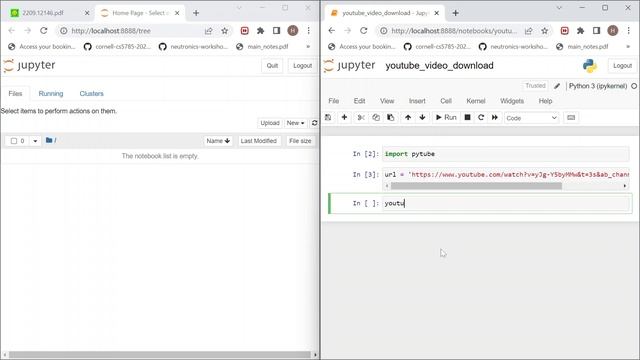Toggle side panel icon in left browser
This screenshot has width=640, height=360.
tap(276, 31)
